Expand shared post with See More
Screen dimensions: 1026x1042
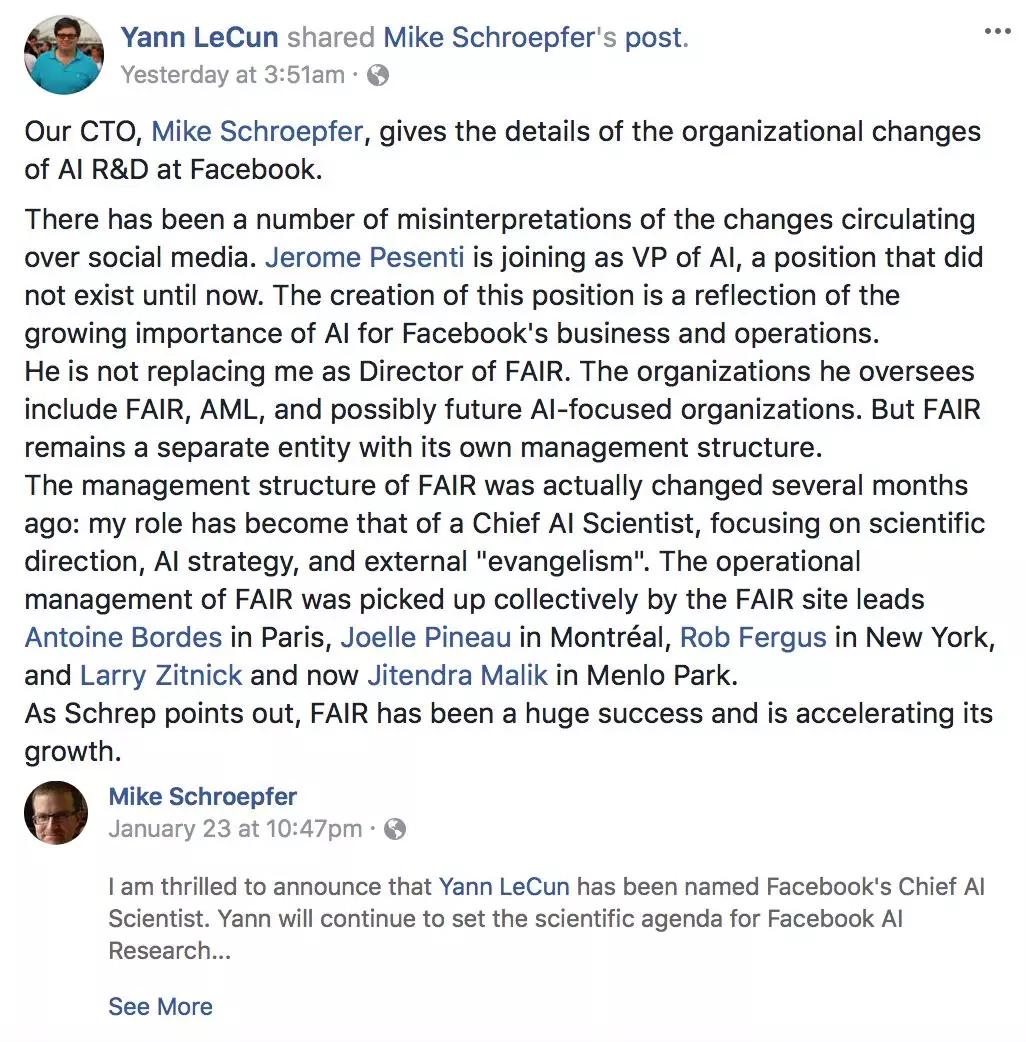pyautogui.click(x=160, y=1006)
